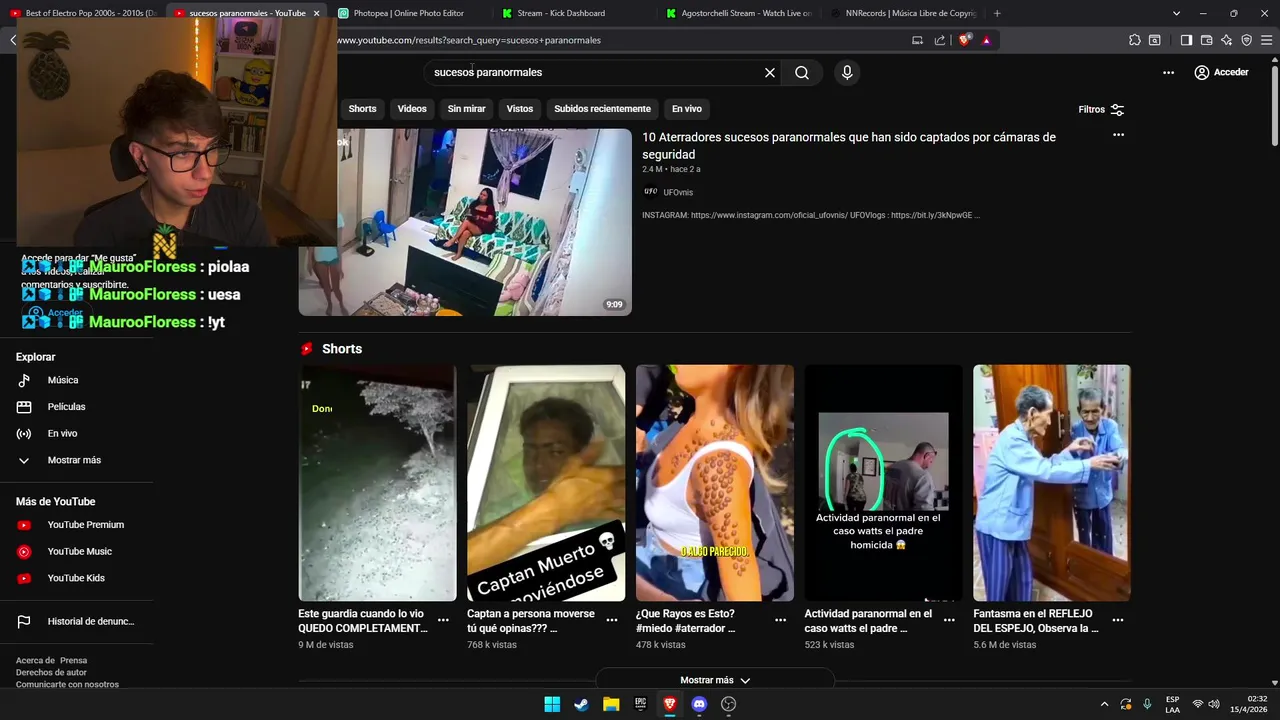The image size is (1280, 720).
Task: Play the Captan Muerto moviéndose short
Action: pyautogui.click(x=546, y=483)
